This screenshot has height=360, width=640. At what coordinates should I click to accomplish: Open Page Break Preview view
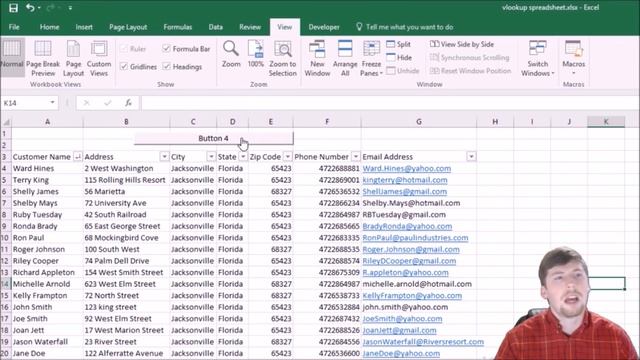[43, 58]
